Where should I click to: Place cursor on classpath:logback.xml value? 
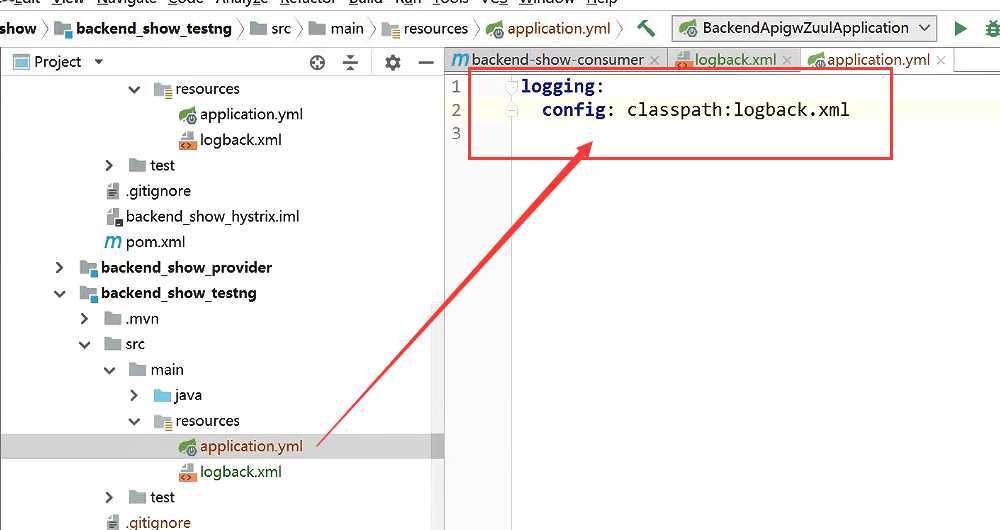[x=738, y=110]
